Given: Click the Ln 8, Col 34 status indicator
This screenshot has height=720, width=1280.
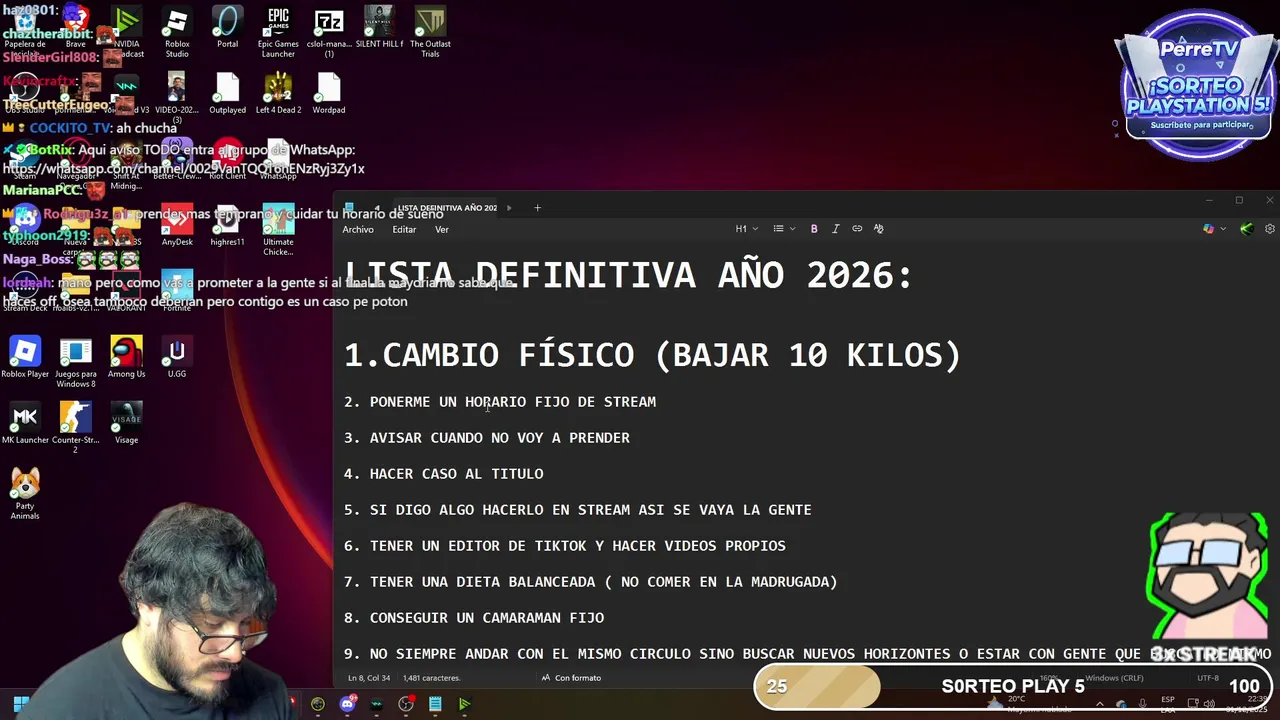Looking at the screenshot, I should coord(369,678).
